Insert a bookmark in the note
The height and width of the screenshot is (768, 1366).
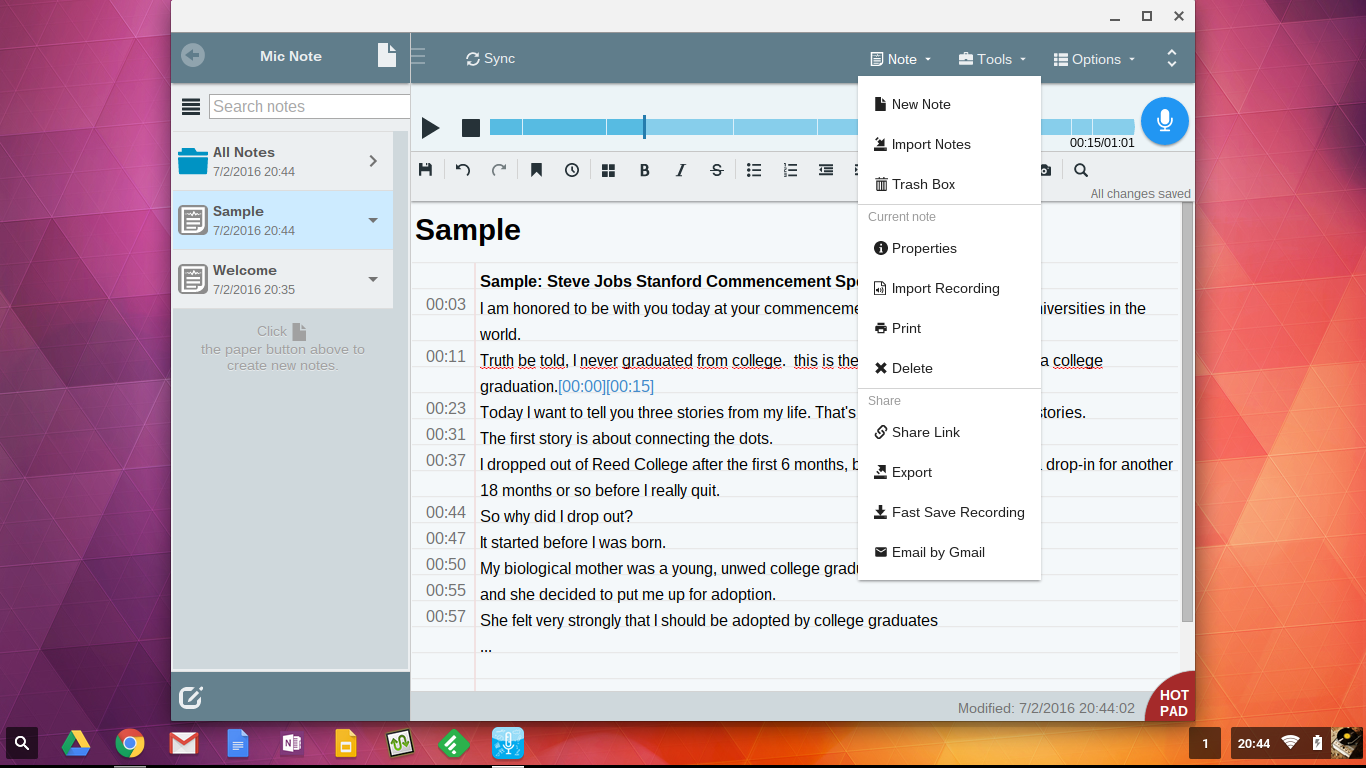(536, 170)
